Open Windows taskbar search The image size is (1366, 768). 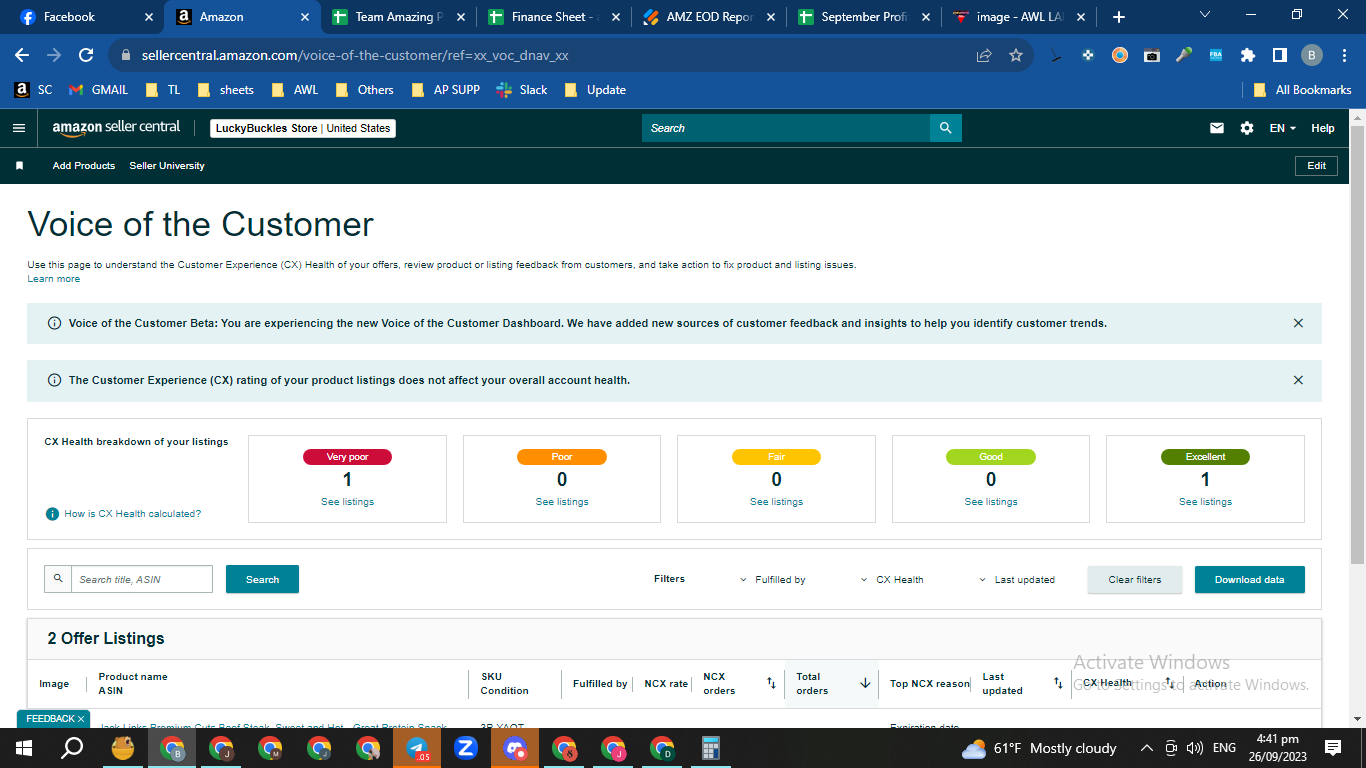[72, 748]
